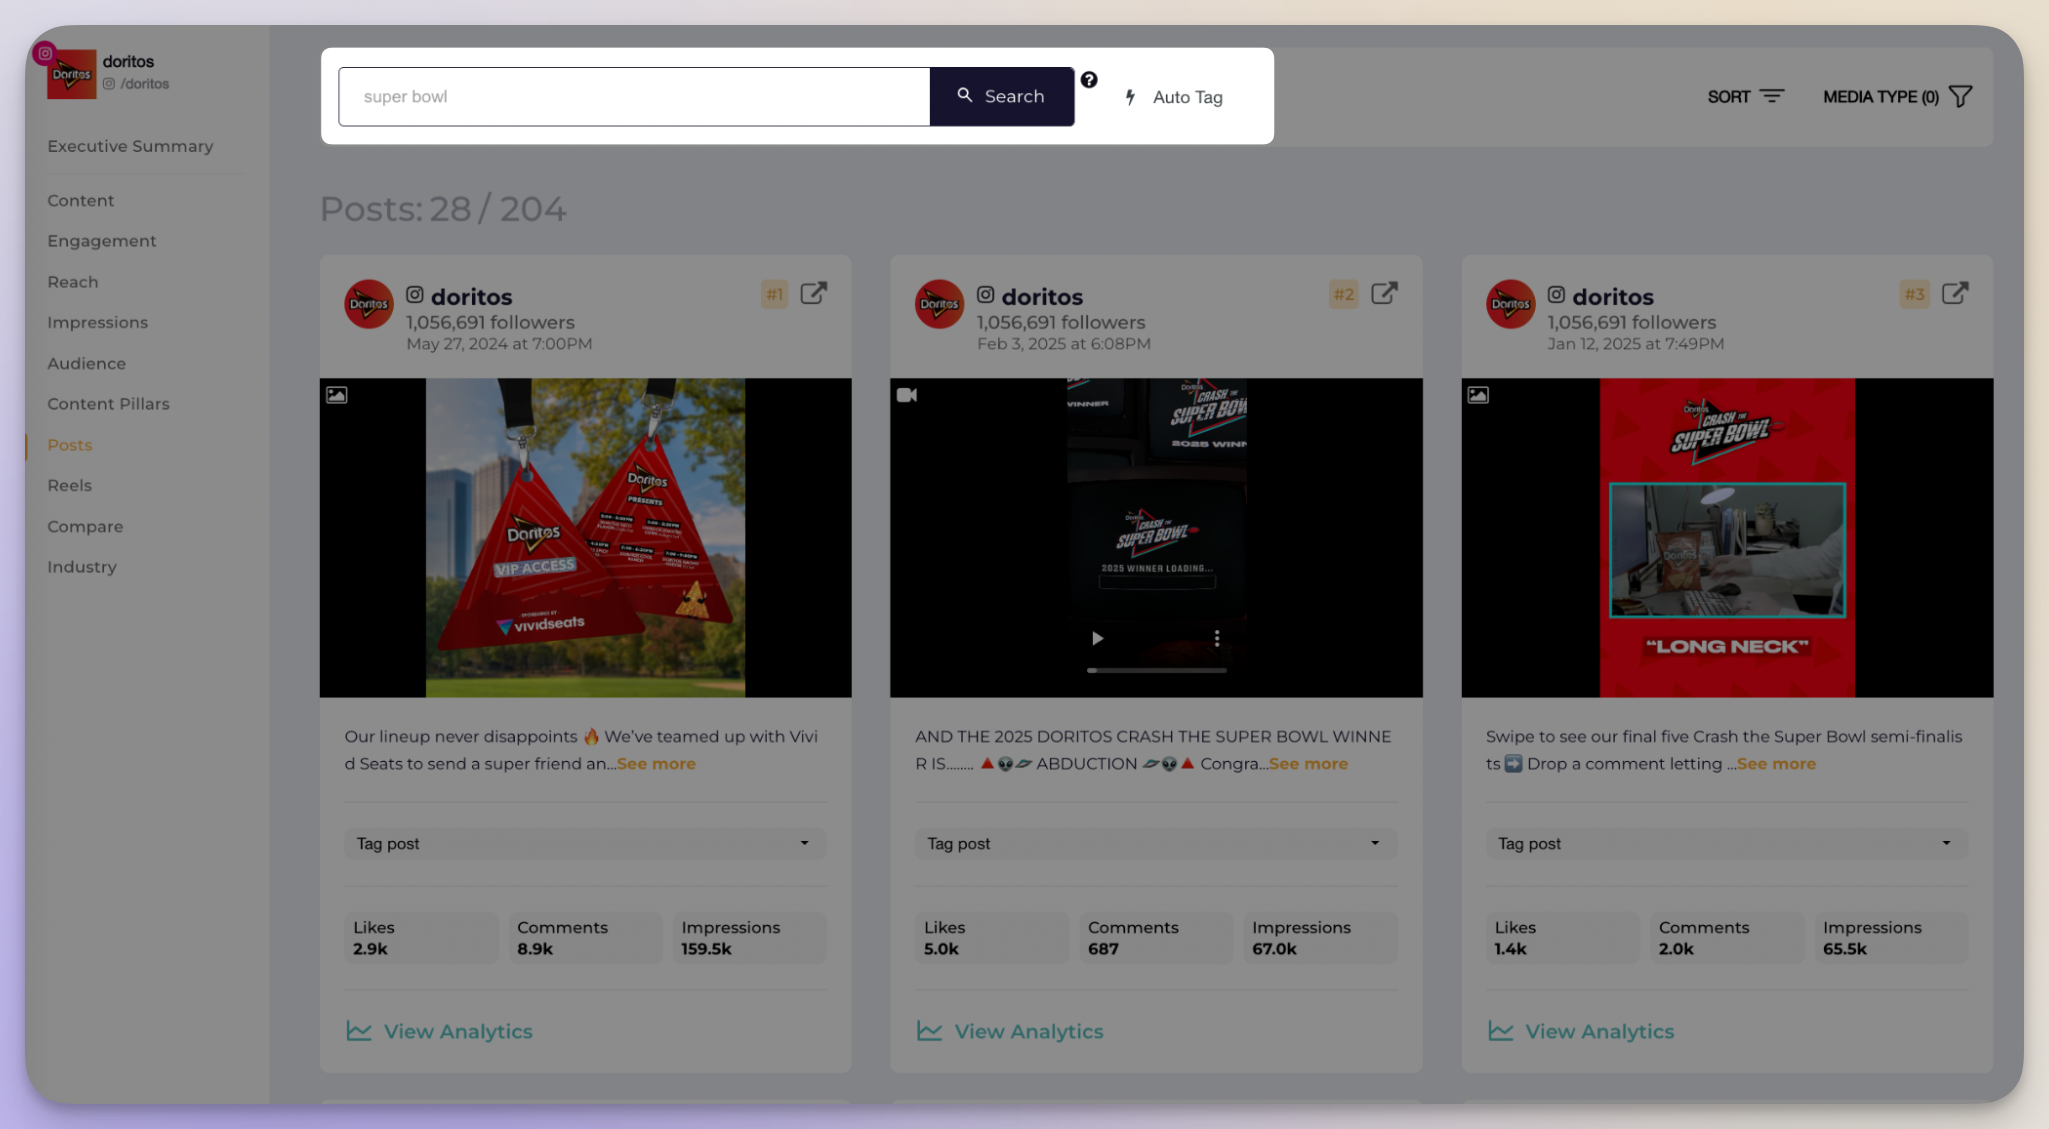Open the VIP access lanyards image
This screenshot has height=1129, width=2049.
pyautogui.click(x=585, y=537)
